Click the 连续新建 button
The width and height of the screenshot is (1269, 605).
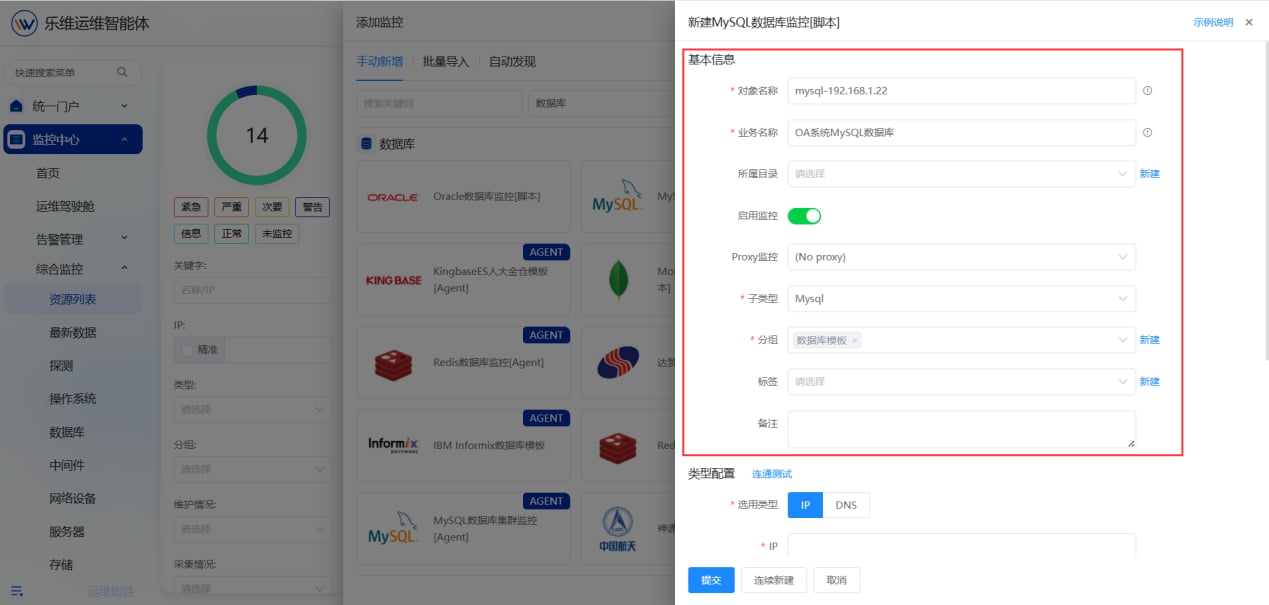pyautogui.click(x=774, y=580)
